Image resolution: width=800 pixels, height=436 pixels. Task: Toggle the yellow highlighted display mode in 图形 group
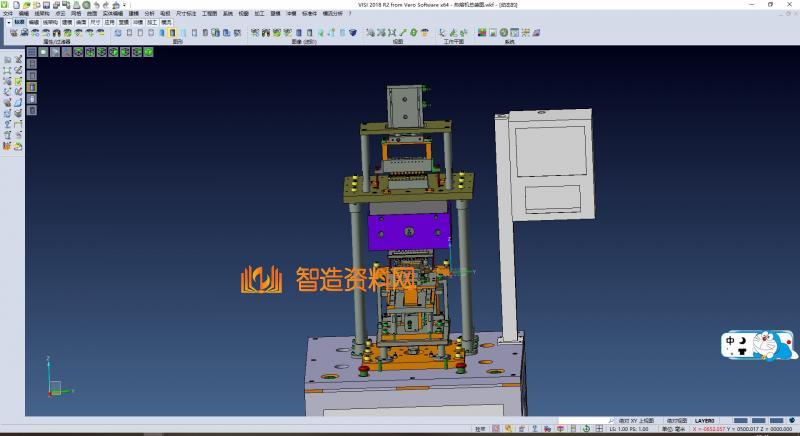click(x=172, y=33)
